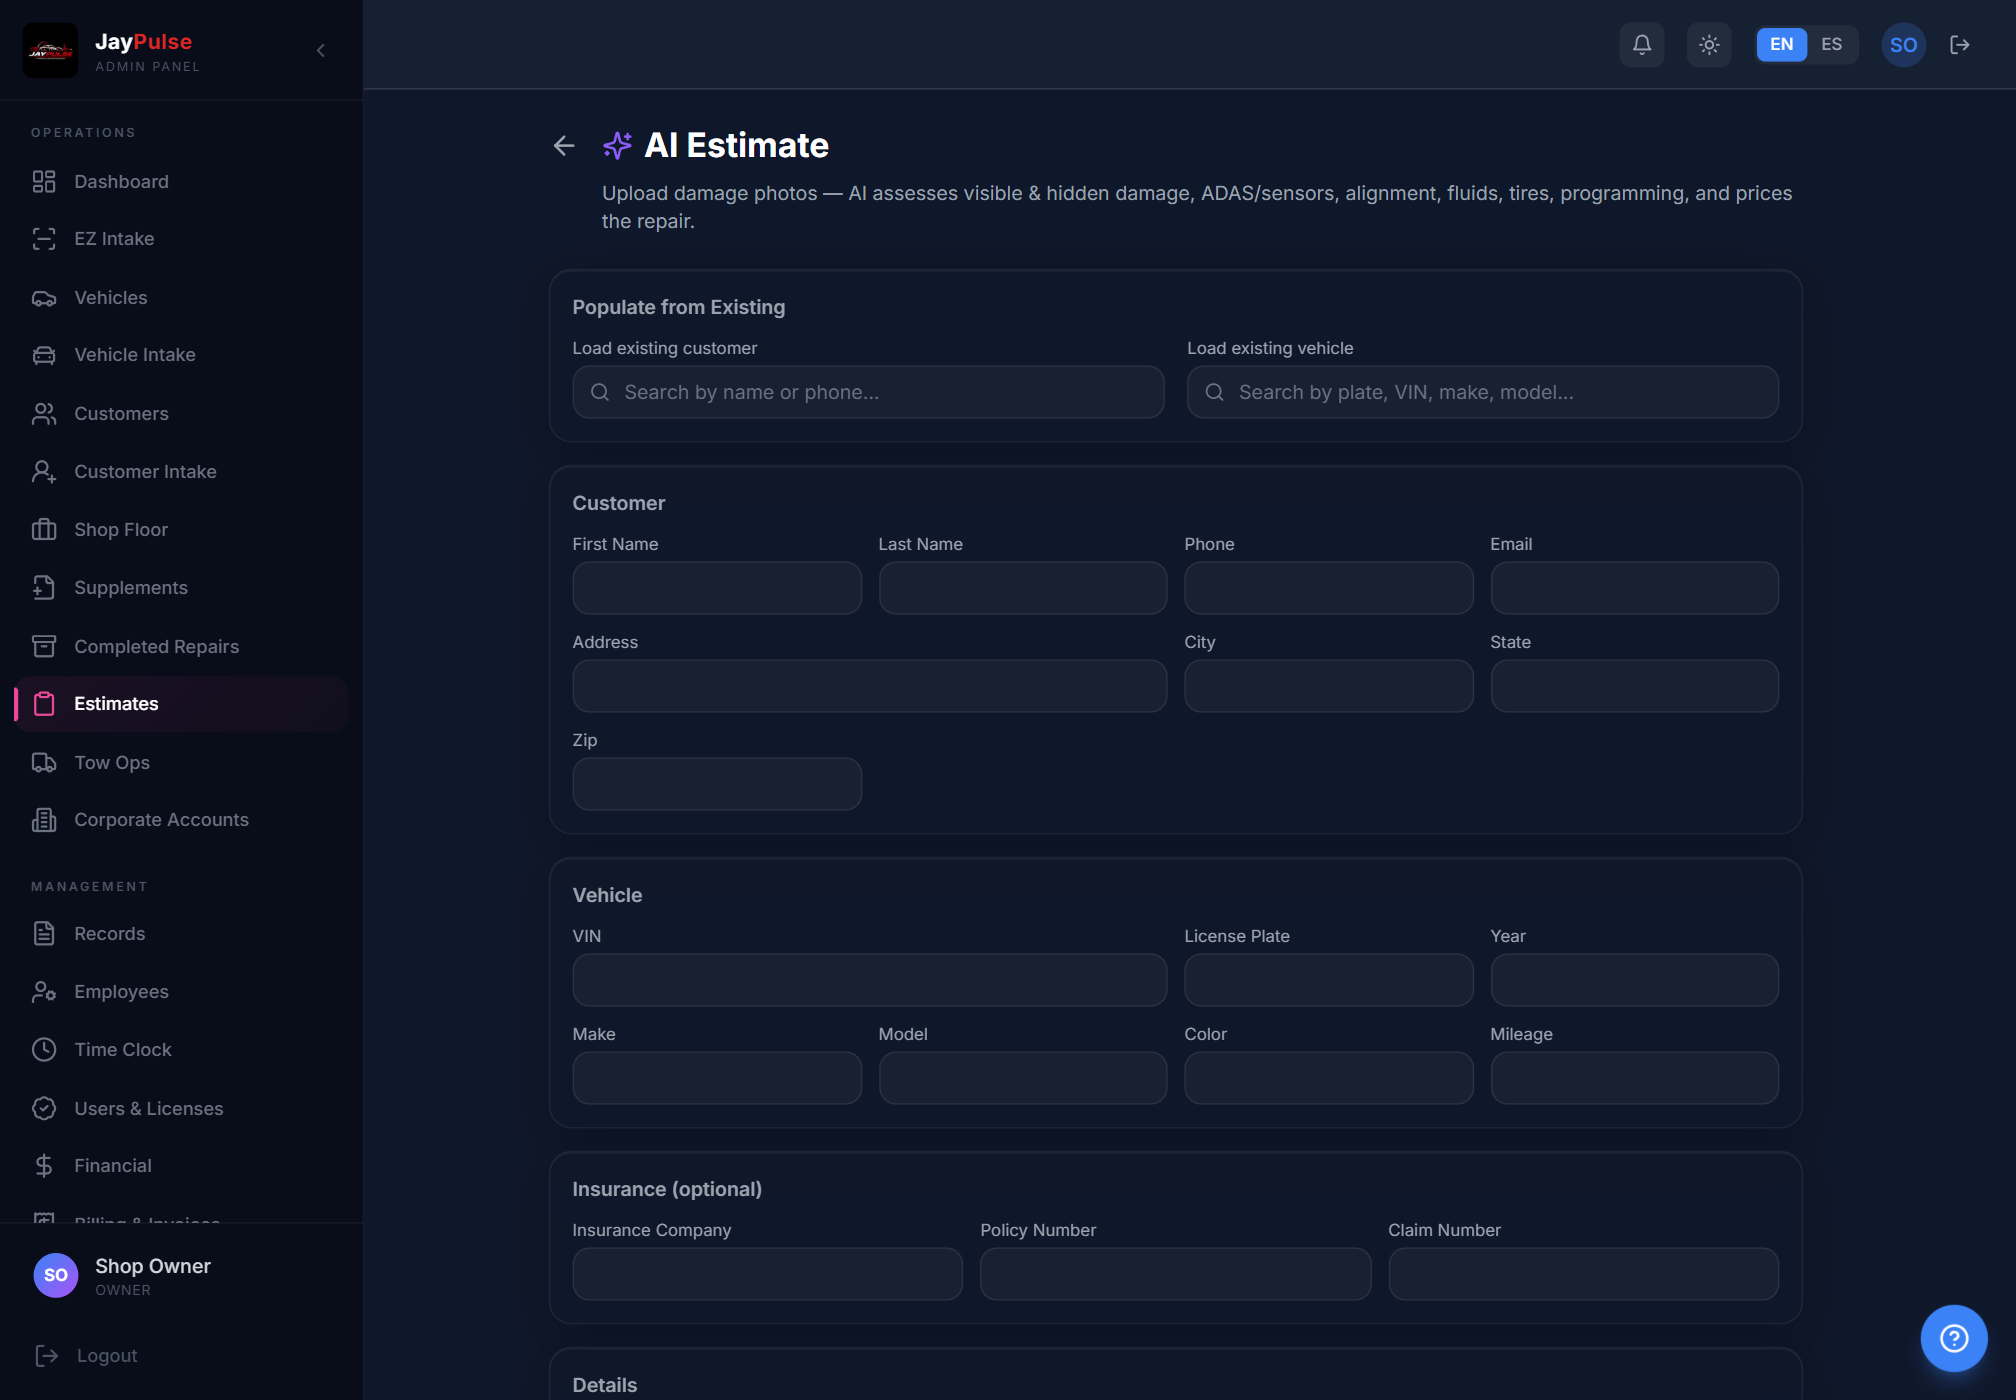This screenshot has width=2016, height=1400.
Task: Search existing customer by name or phone
Action: 868,392
